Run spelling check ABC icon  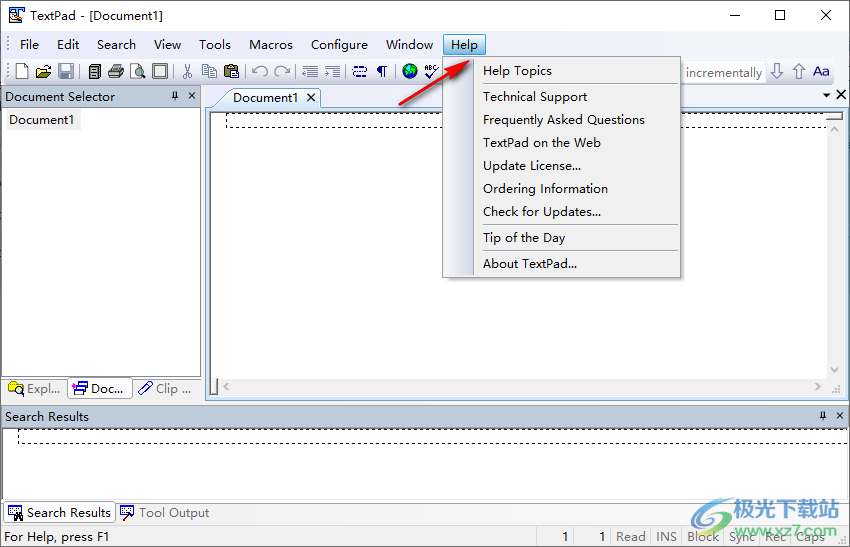[x=432, y=71]
